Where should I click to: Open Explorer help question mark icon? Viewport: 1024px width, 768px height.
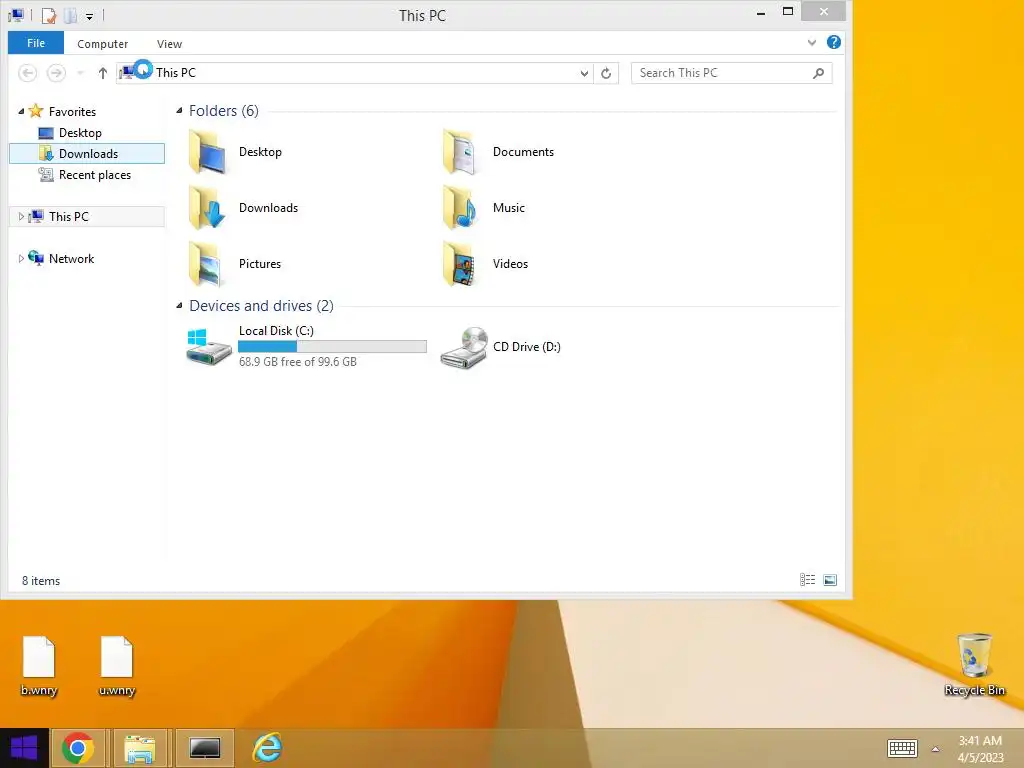click(833, 42)
